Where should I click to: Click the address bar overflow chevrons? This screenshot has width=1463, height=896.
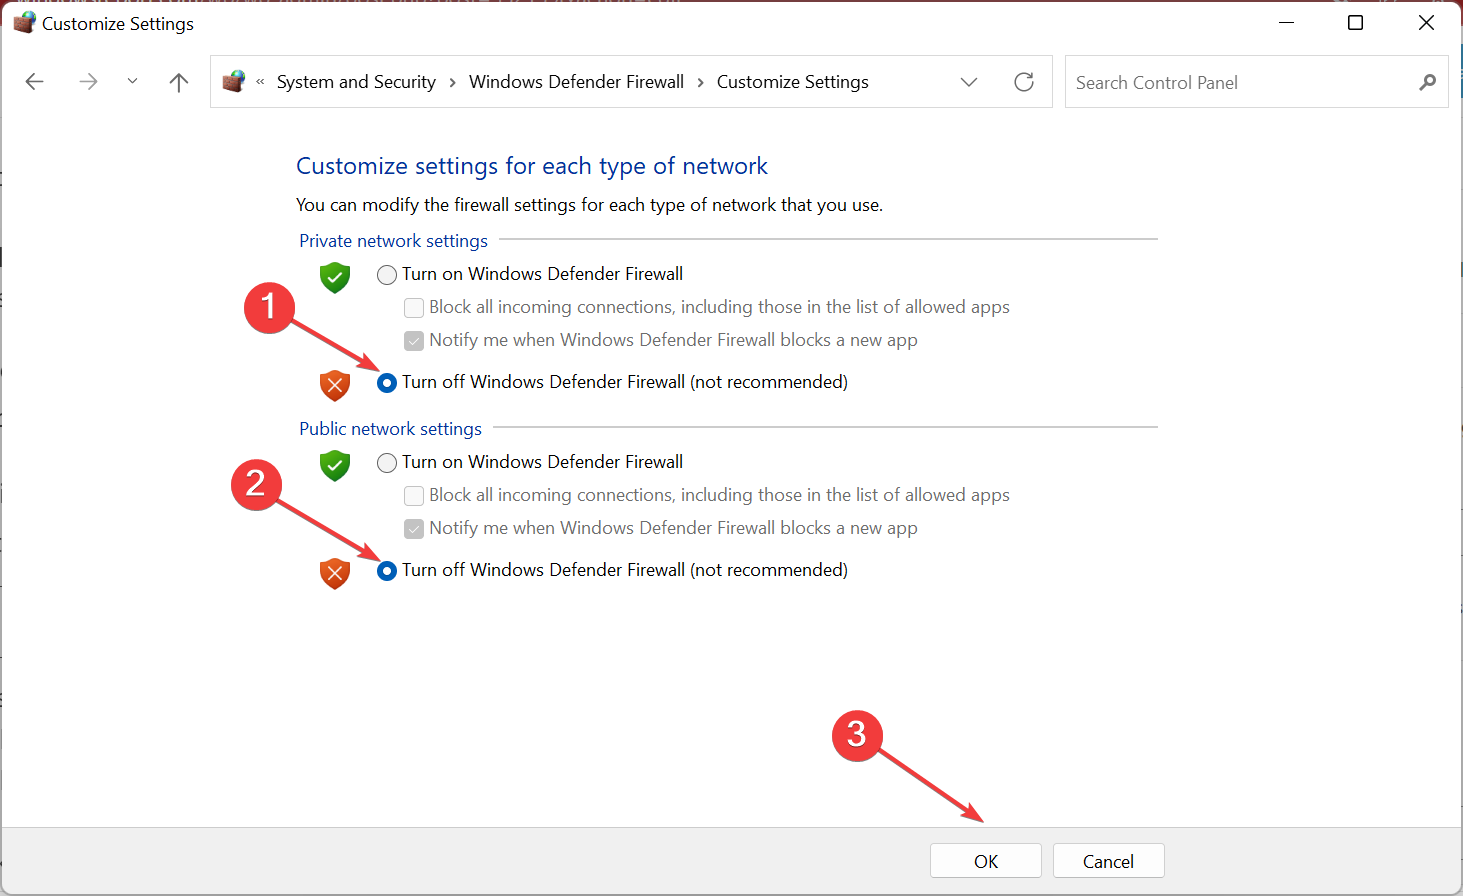tap(260, 82)
